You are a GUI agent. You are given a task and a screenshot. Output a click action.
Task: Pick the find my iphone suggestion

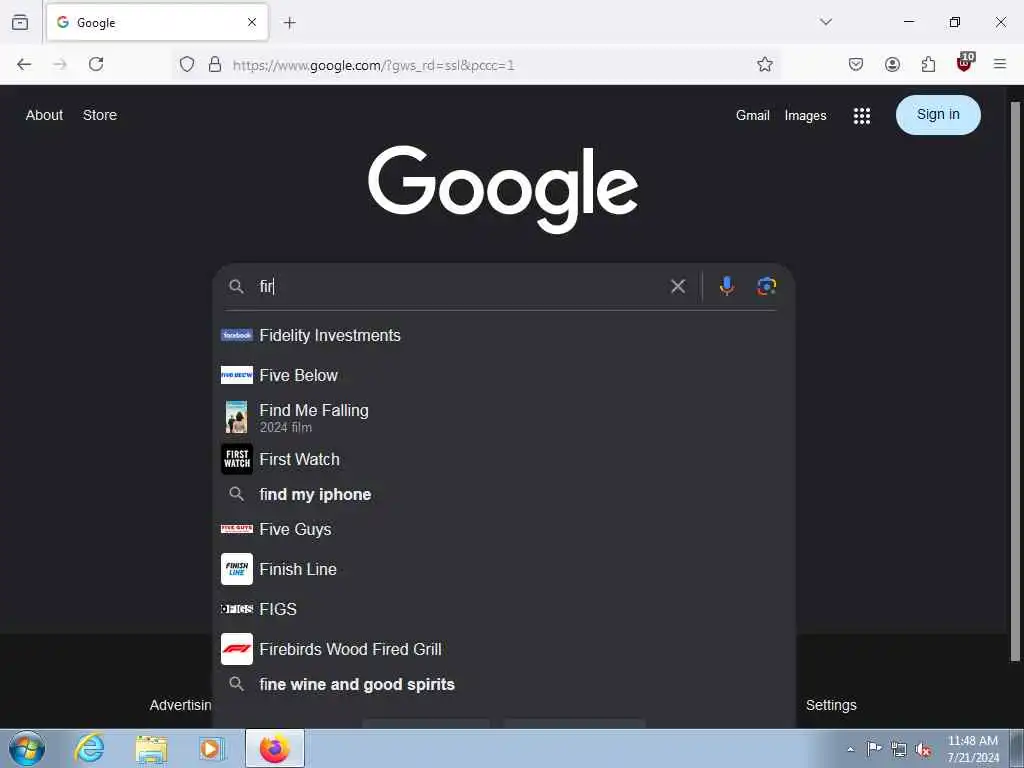(x=503, y=494)
